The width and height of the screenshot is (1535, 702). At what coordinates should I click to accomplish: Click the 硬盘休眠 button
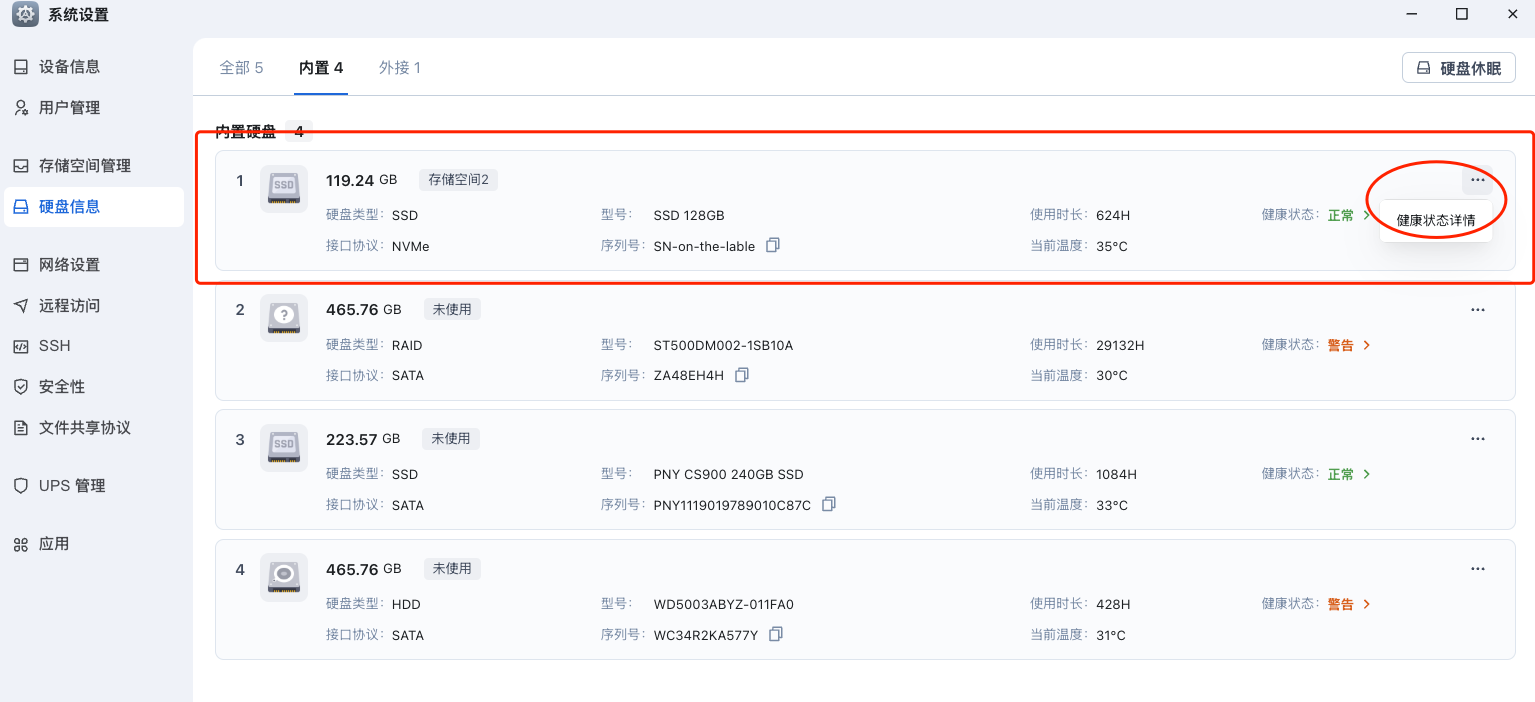click(1459, 68)
